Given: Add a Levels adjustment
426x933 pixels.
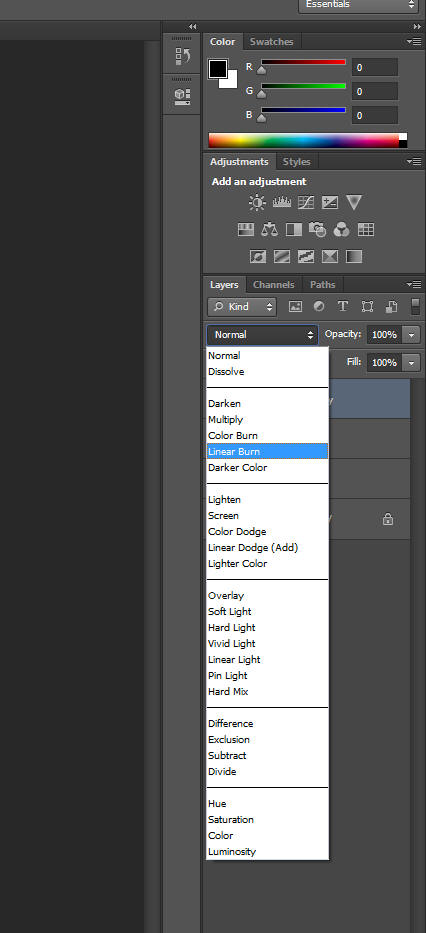Looking at the screenshot, I should click(x=281, y=202).
